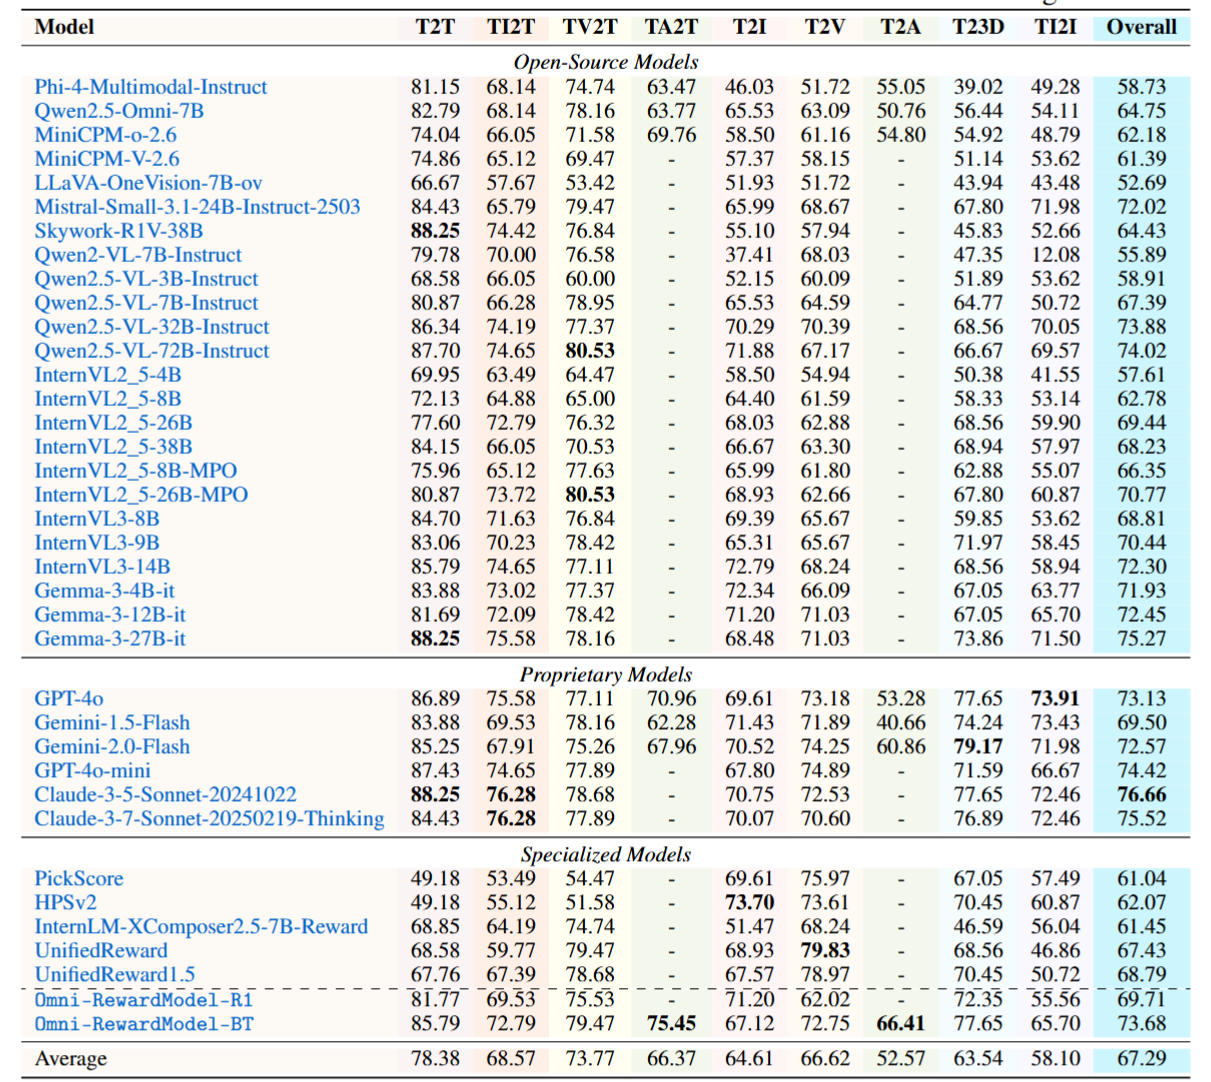The image size is (1211, 1082).
Task: Click InternVL2_5-26B-MPO model link
Action: 141,495
